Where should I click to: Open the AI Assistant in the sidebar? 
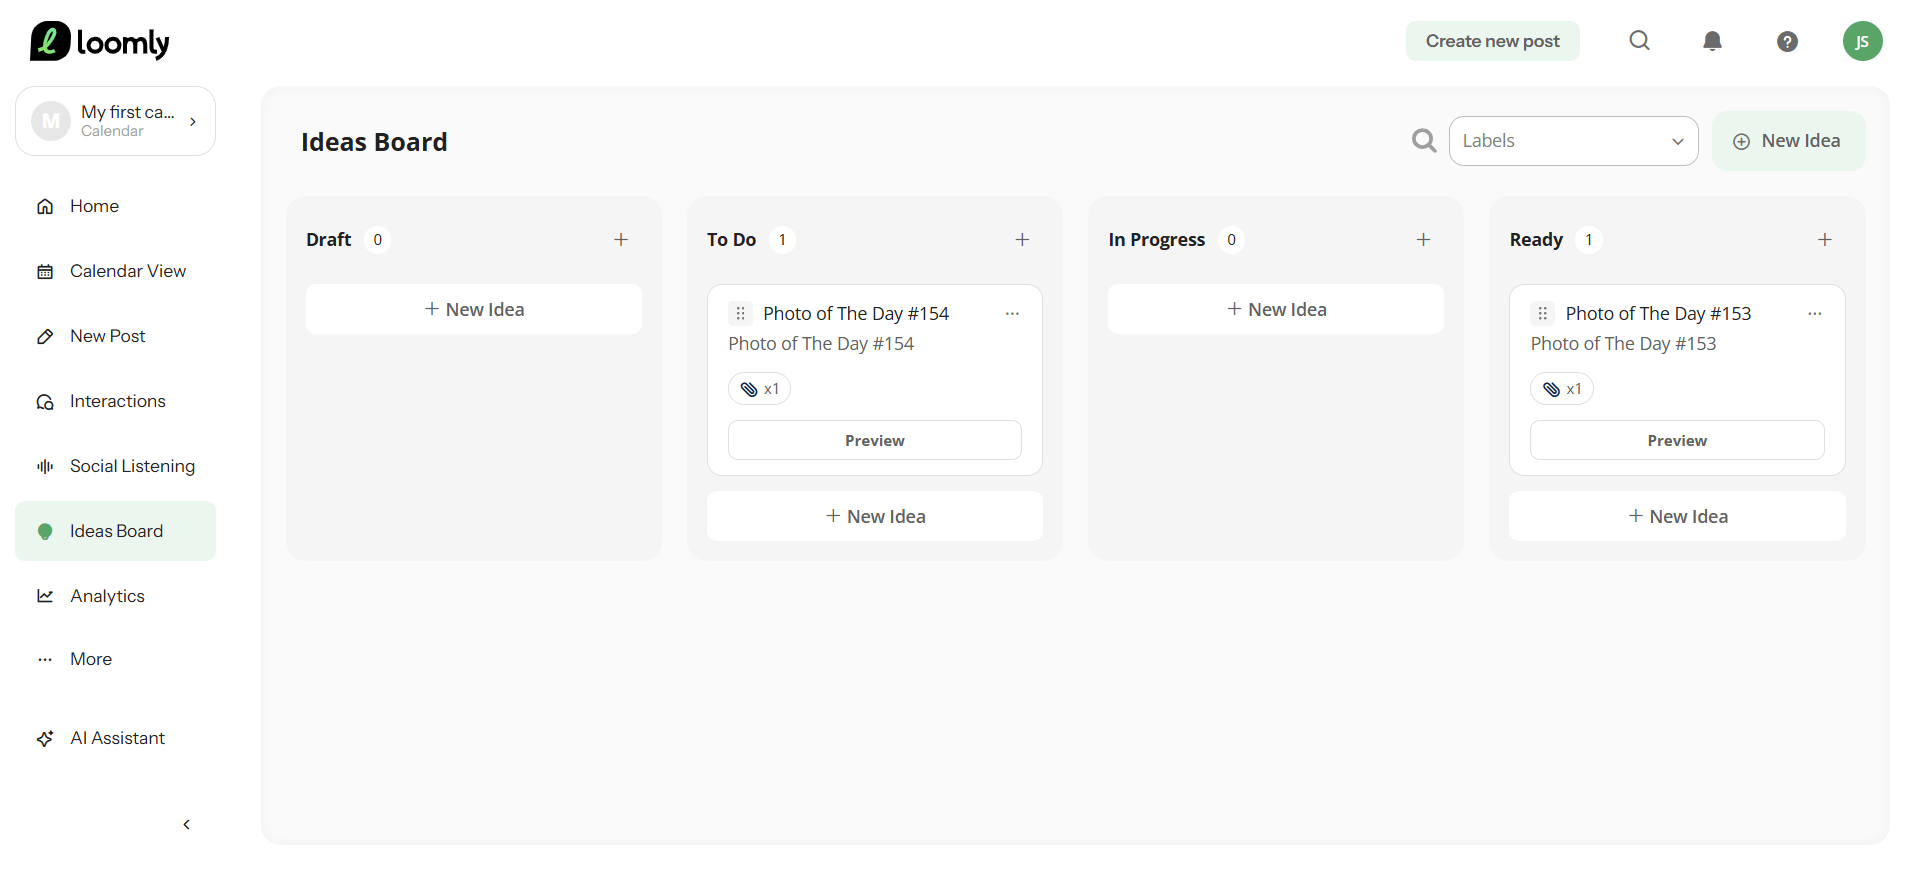click(116, 738)
